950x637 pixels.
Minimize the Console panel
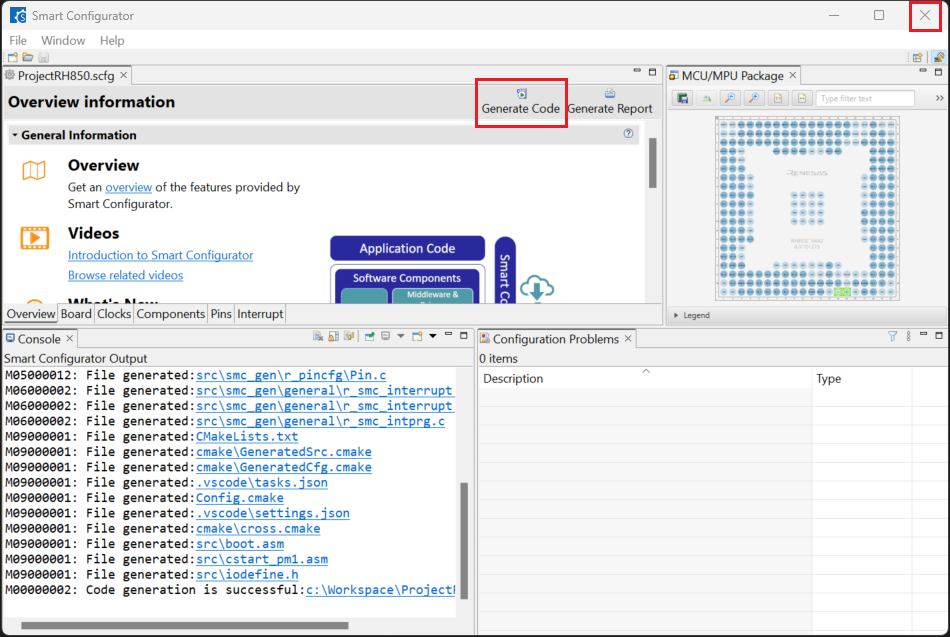pyautogui.click(x=448, y=335)
